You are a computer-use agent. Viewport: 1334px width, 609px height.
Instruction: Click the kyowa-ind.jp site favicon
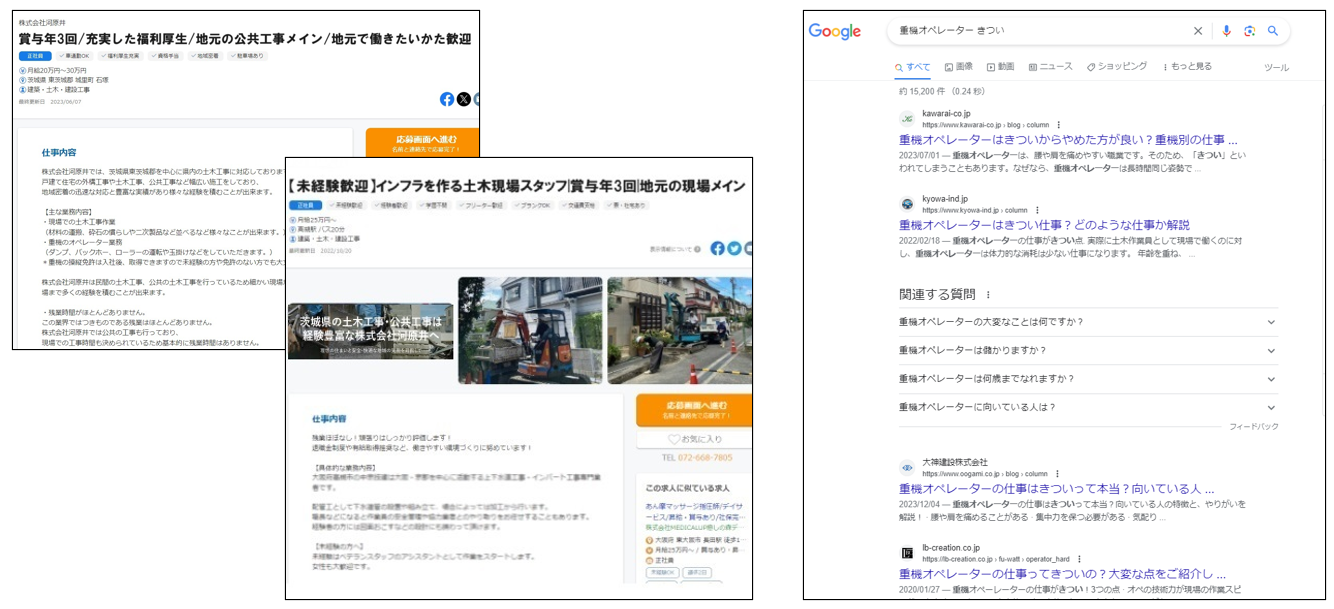907,204
